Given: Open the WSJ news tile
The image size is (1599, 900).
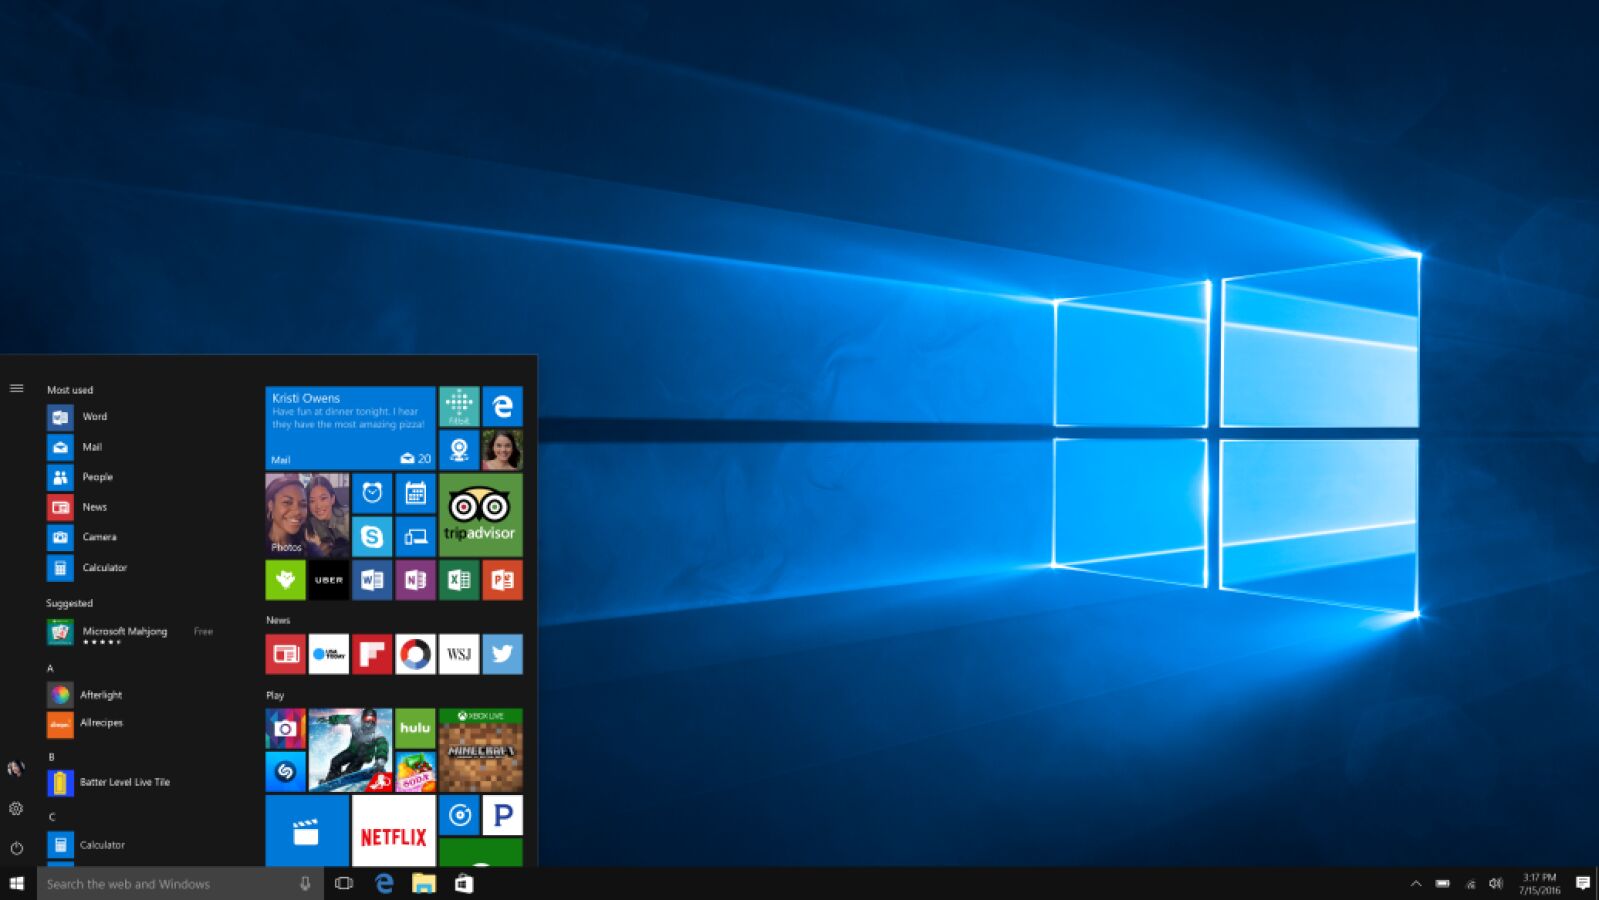Looking at the screenshot, I should coord(459,654).
